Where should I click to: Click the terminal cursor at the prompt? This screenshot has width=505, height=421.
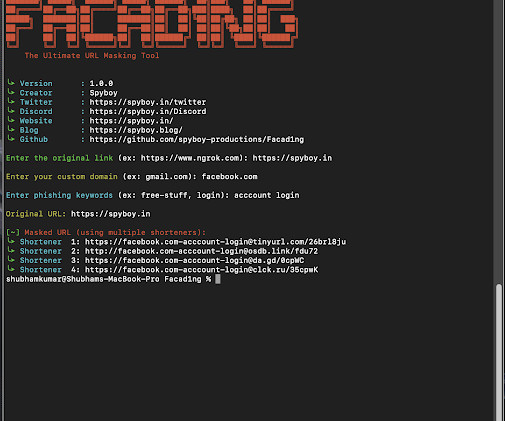(218, 279)
